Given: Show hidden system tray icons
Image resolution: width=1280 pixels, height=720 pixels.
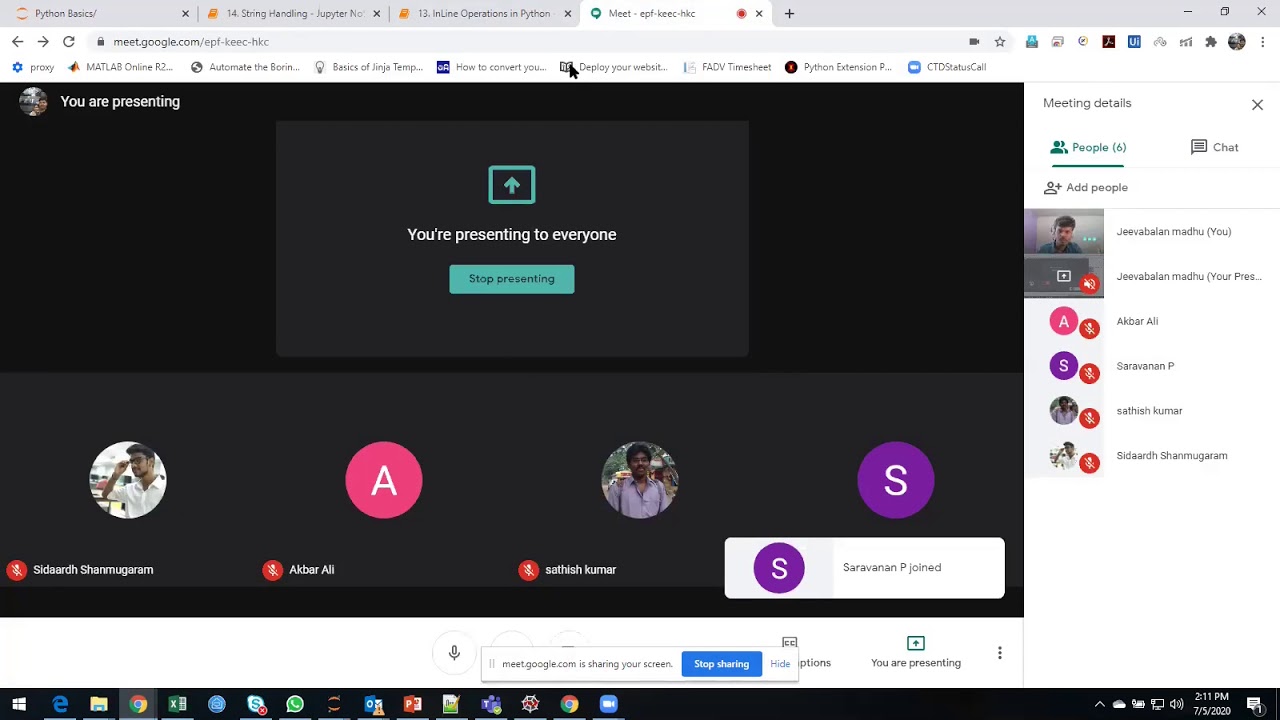Looking at the screenshot, I should click(x=1100, y=704).
